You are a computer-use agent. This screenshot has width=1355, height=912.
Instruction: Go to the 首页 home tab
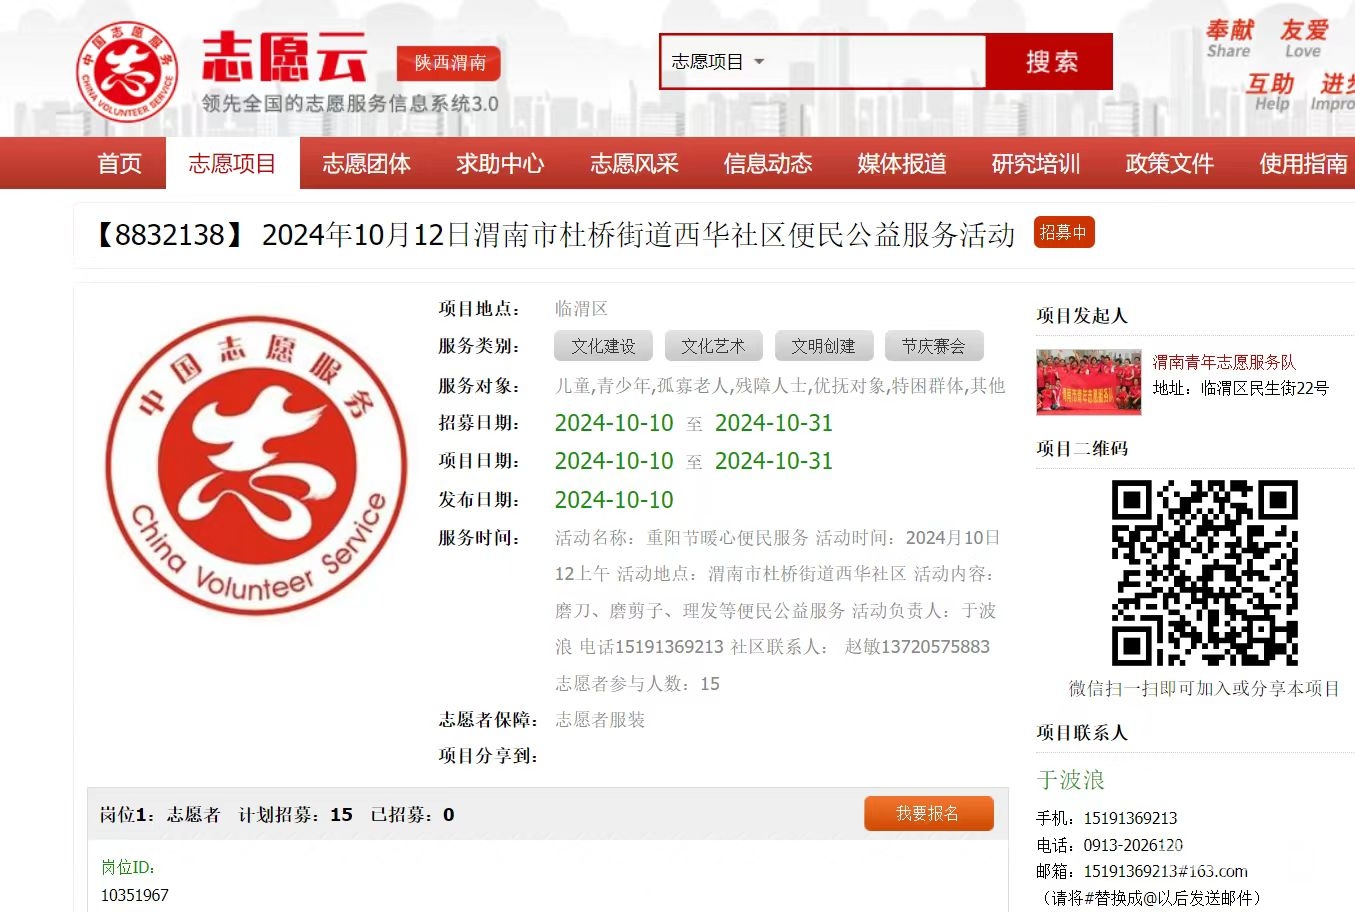(119, 164)
